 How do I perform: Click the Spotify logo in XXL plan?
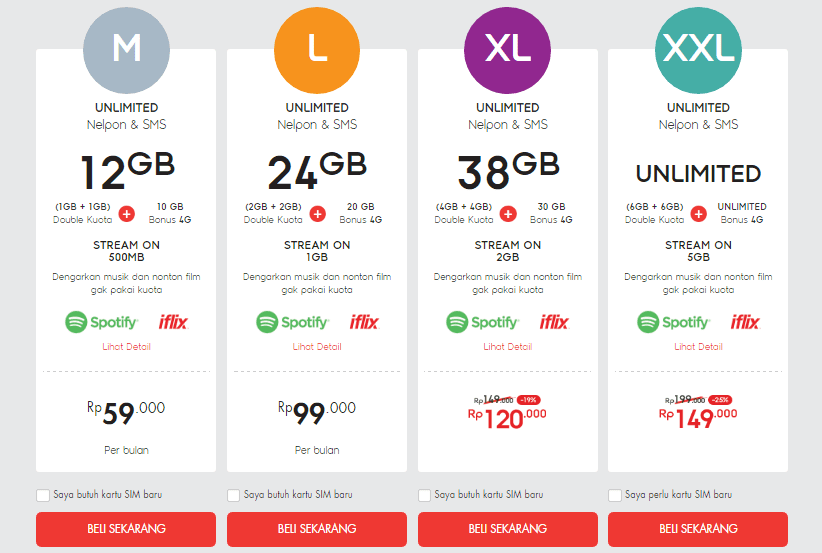tap(673, 322)
